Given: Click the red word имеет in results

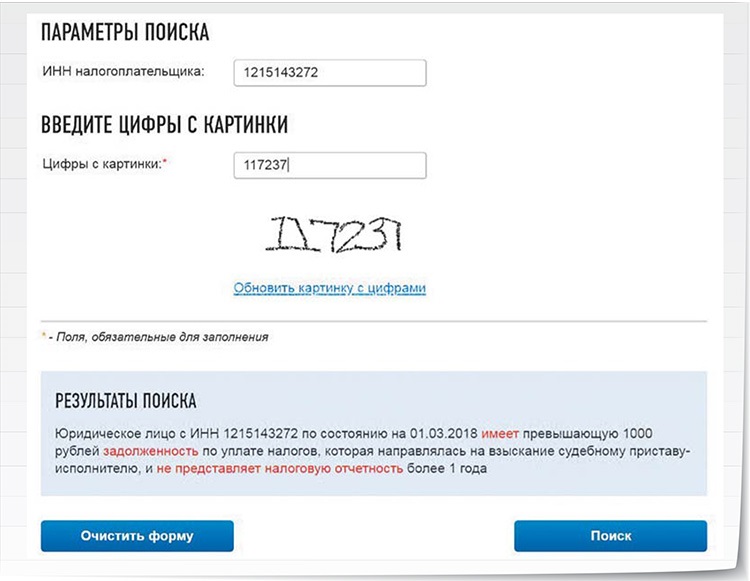Looking at the screenshot, I should (500, 434).
